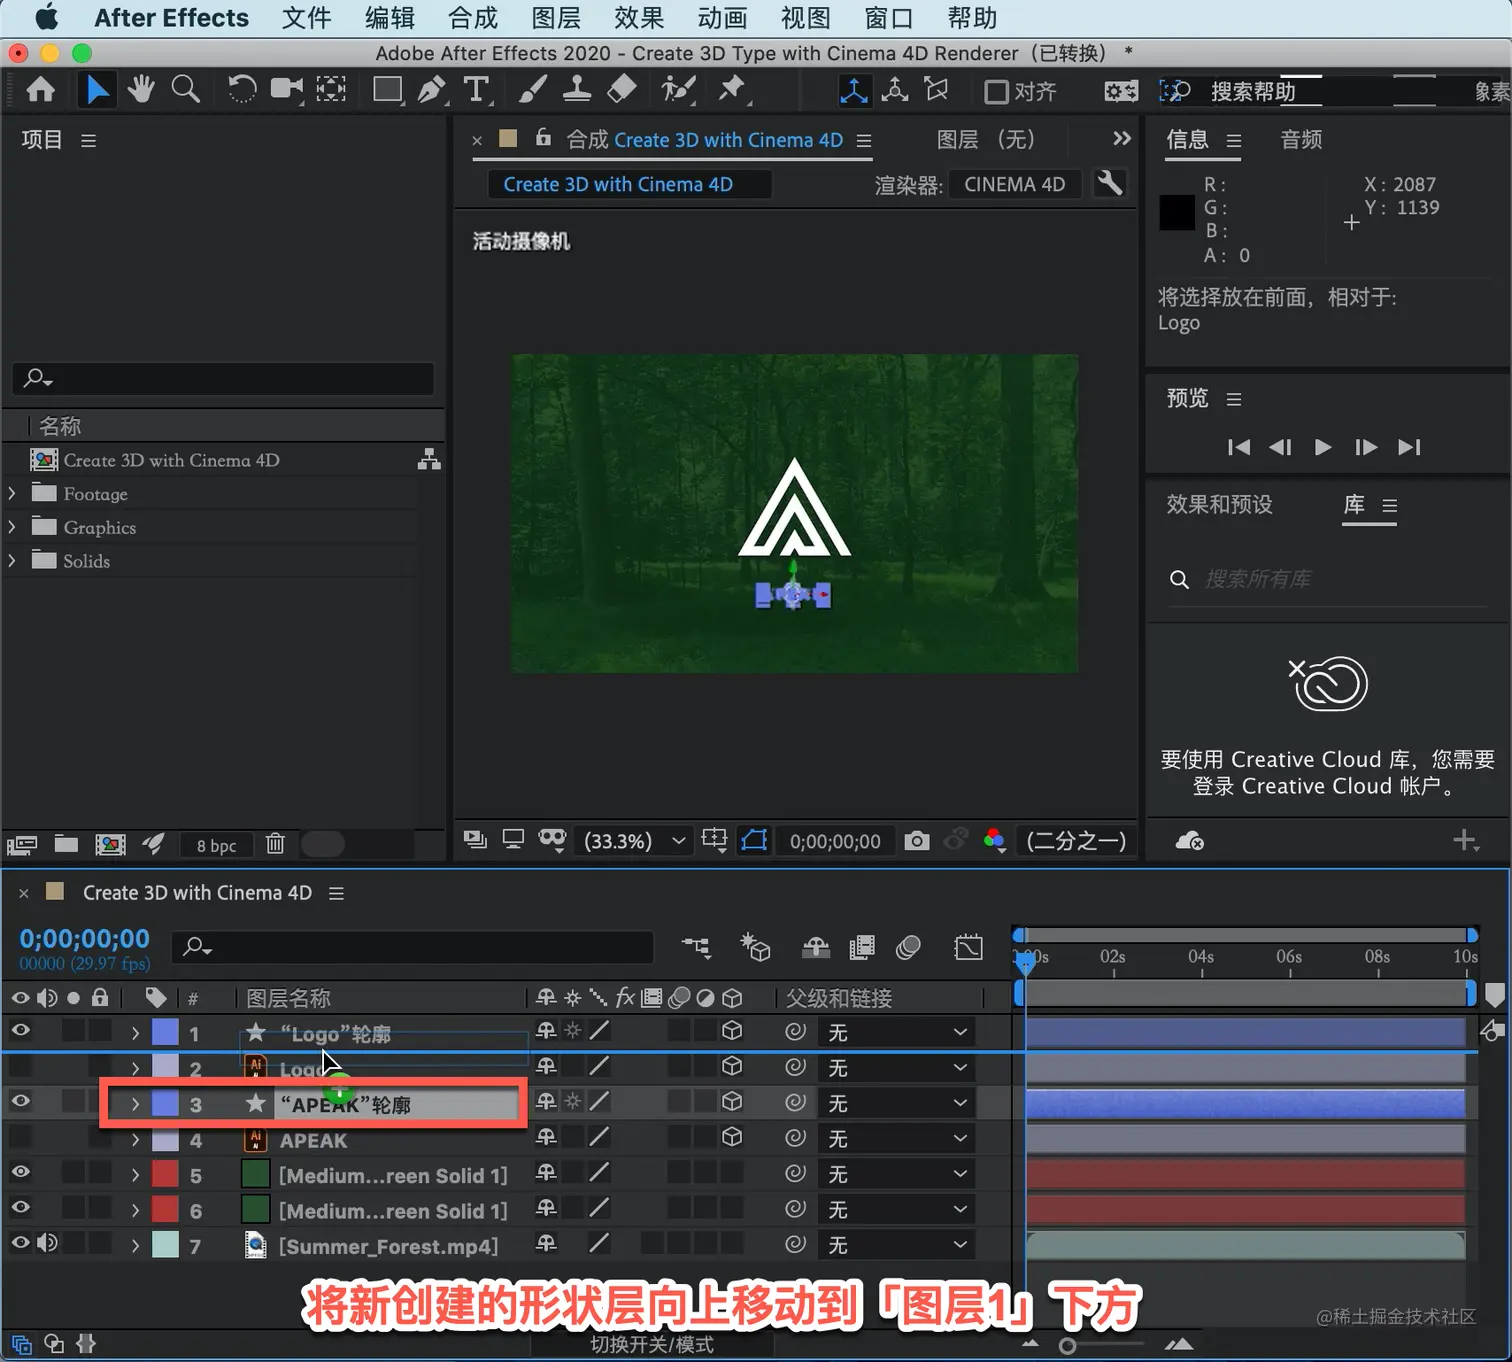1512x1362 pixels.
Task: Show the hidden Logo layer 2
Action: [x=20, y=1066]
